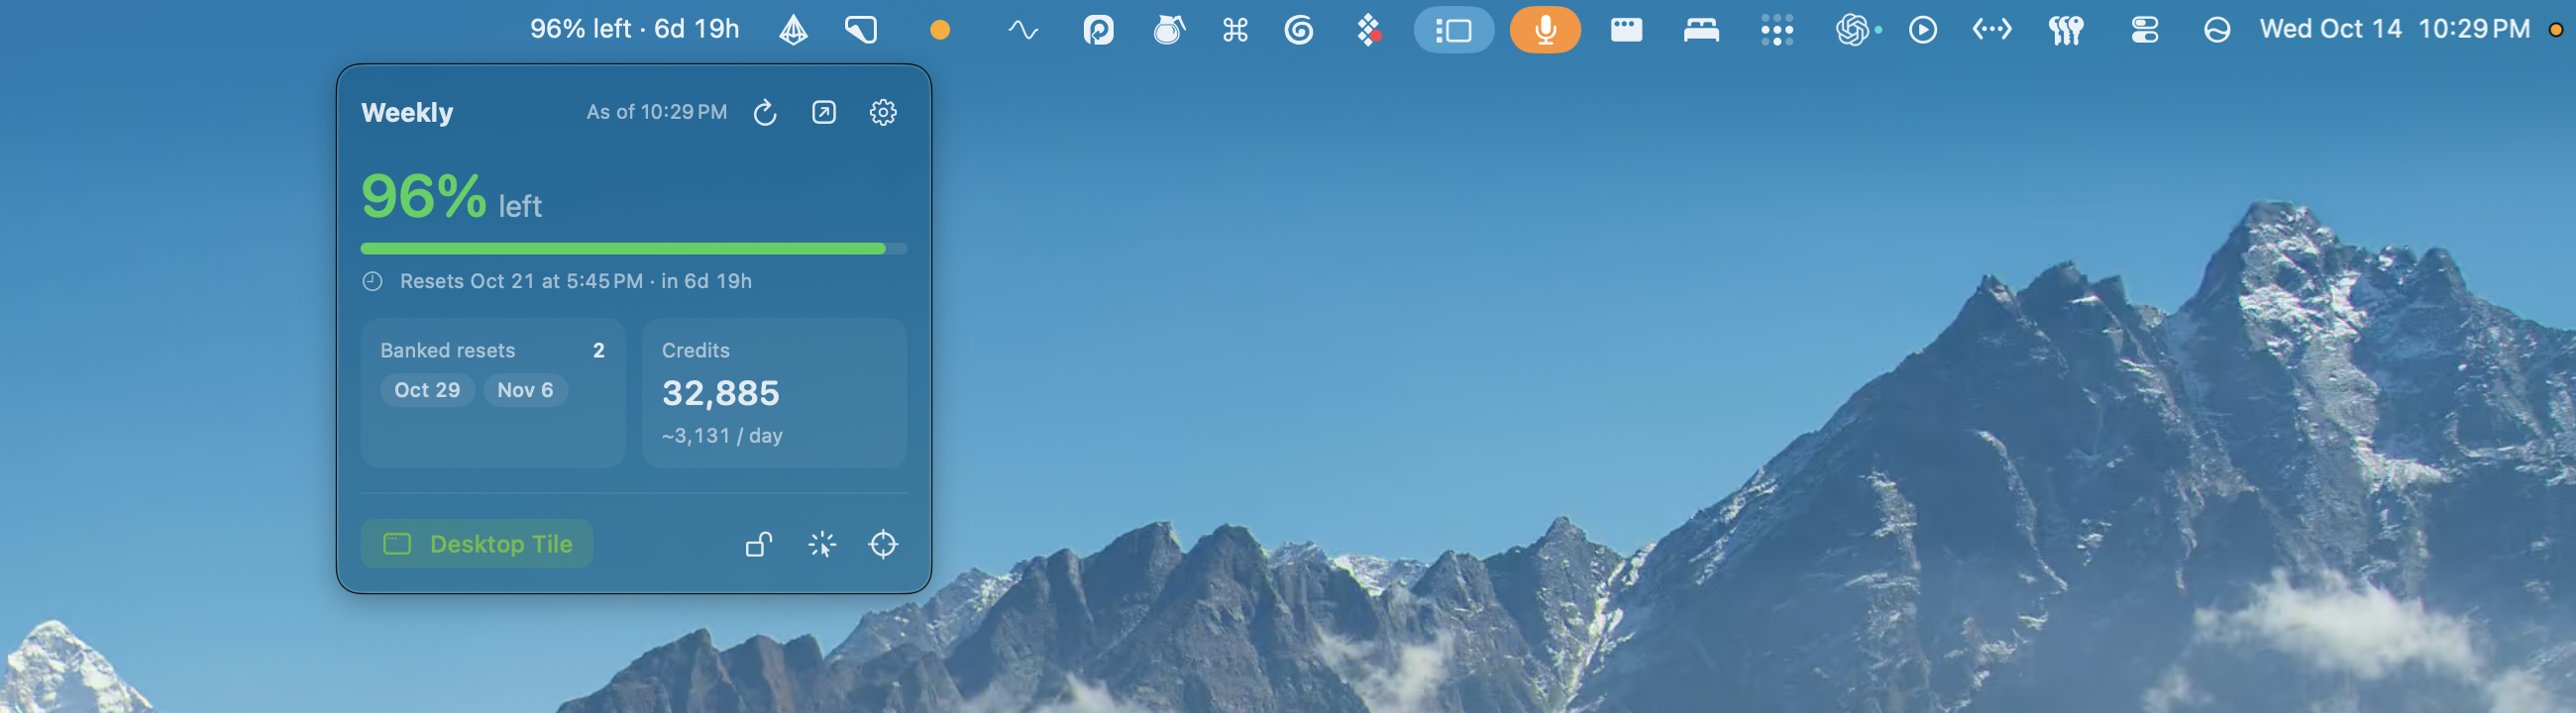Open the usage panel in external window

(x=824, y=112)
